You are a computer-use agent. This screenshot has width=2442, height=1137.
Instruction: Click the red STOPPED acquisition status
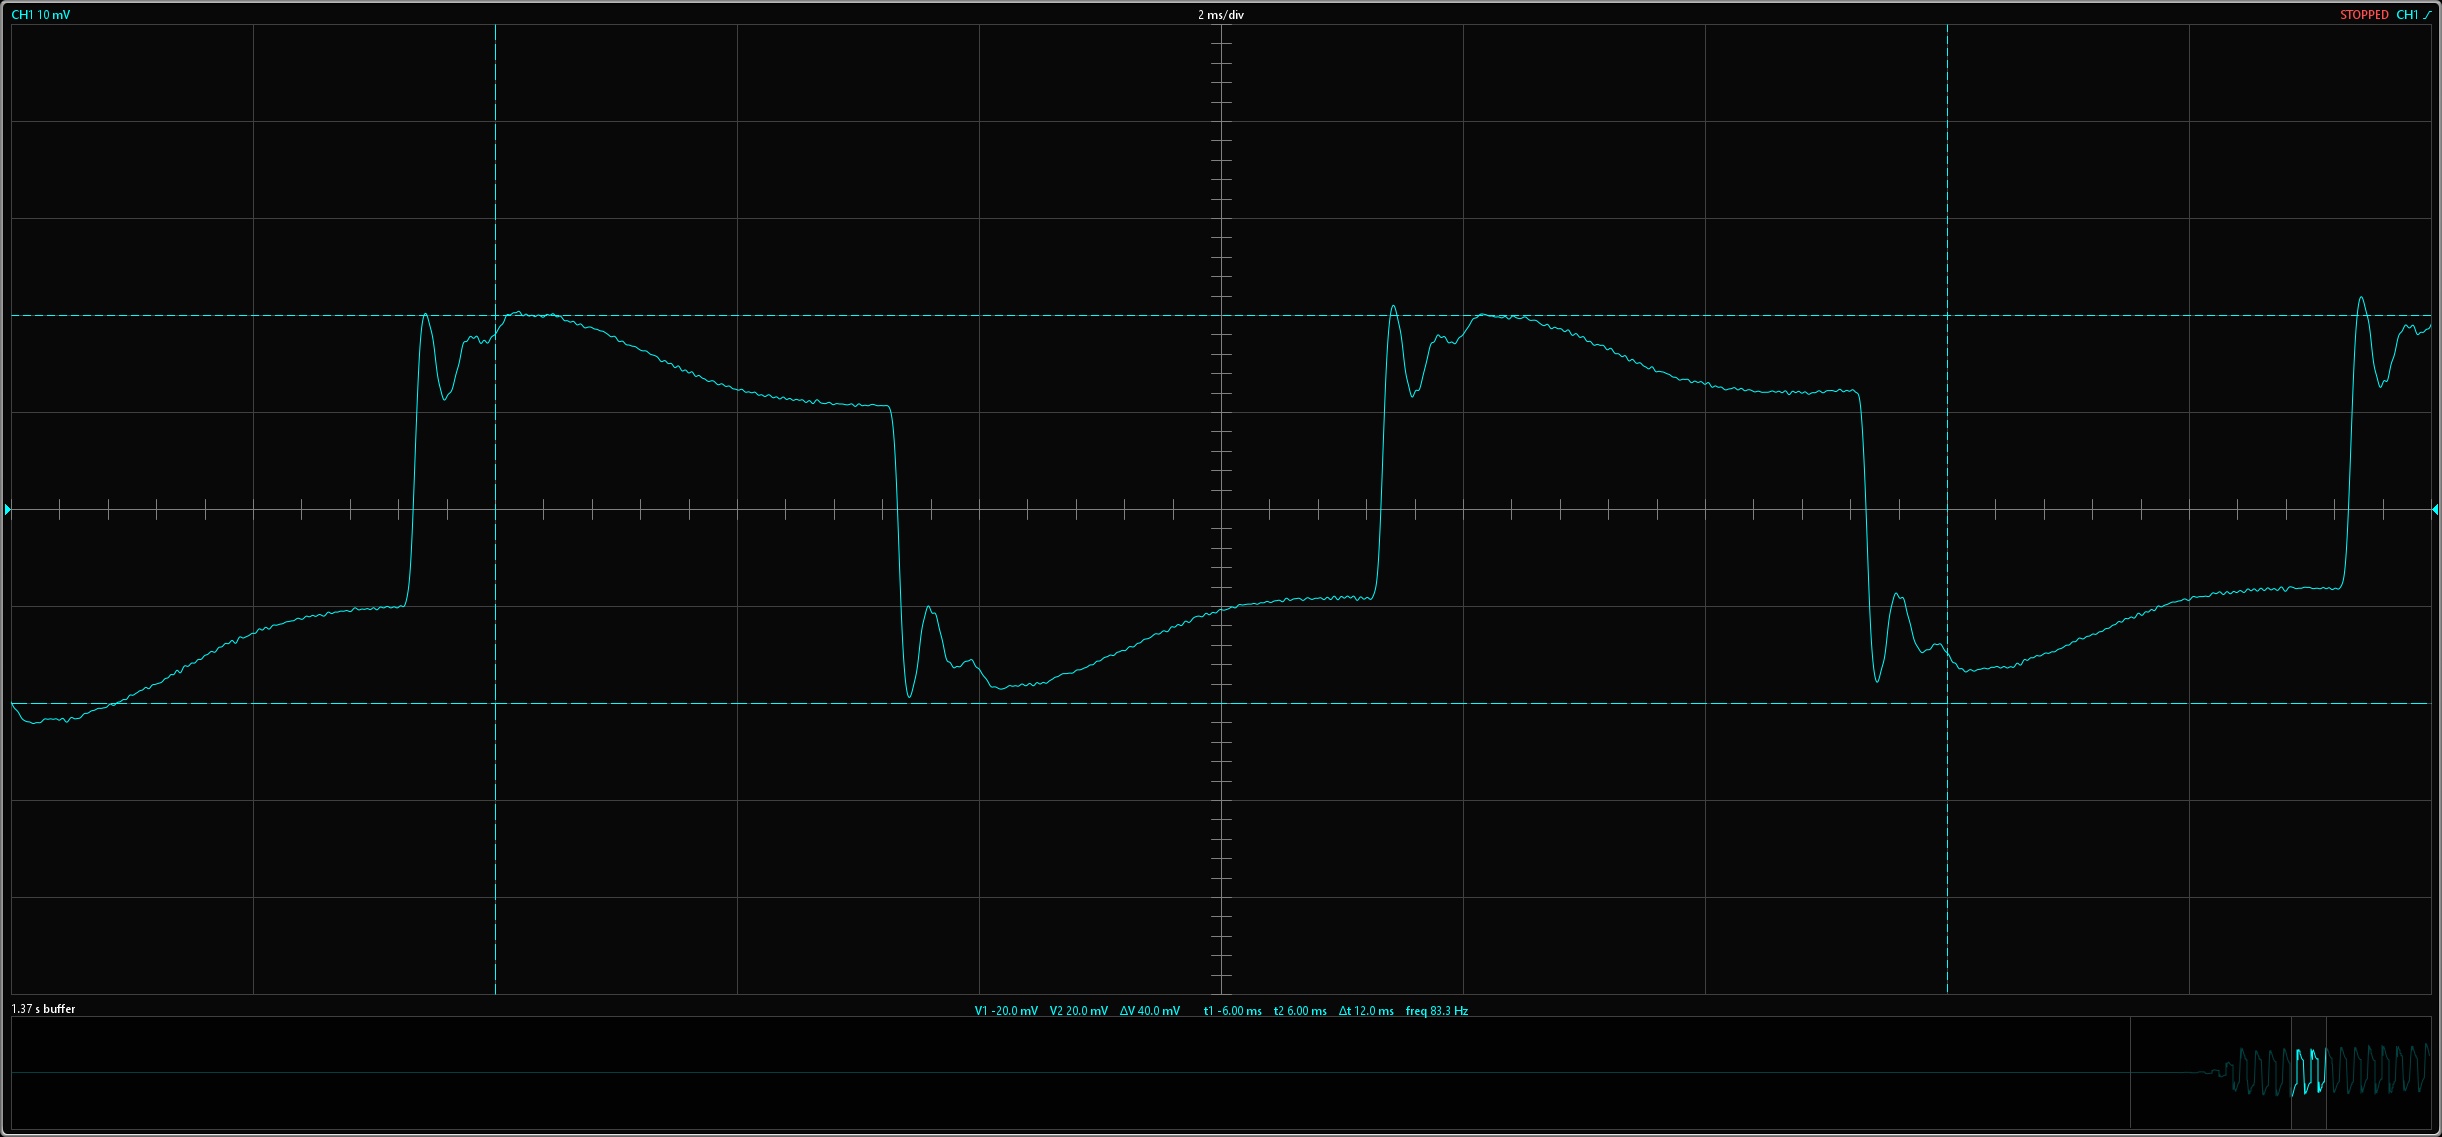2364,15
